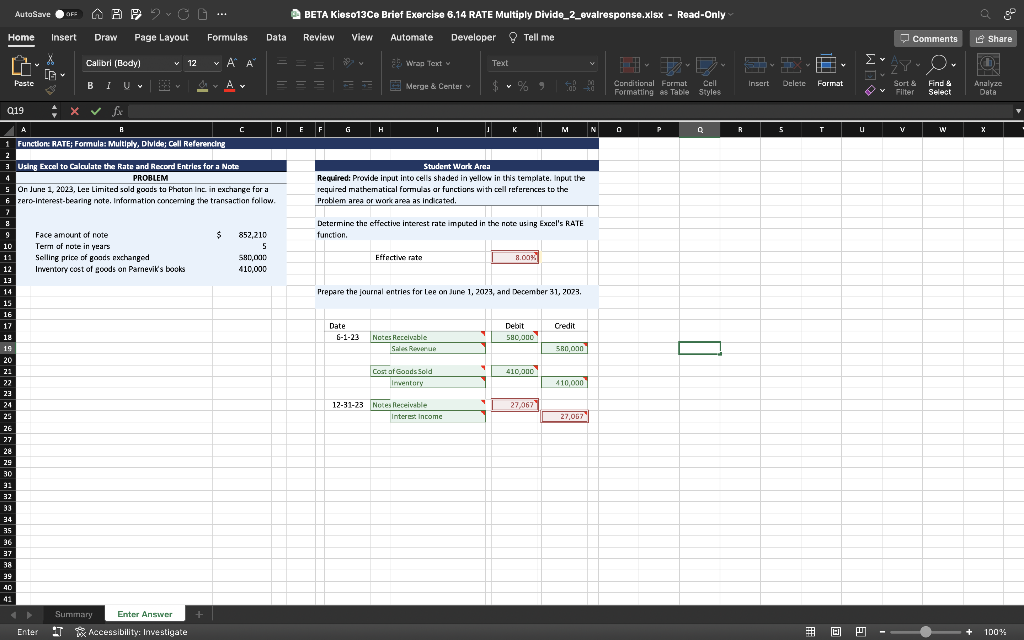The width and height of the screenshot is (1024, 640).
Task: Open the Paste options dropdown arrow
Action: (37, 65)
